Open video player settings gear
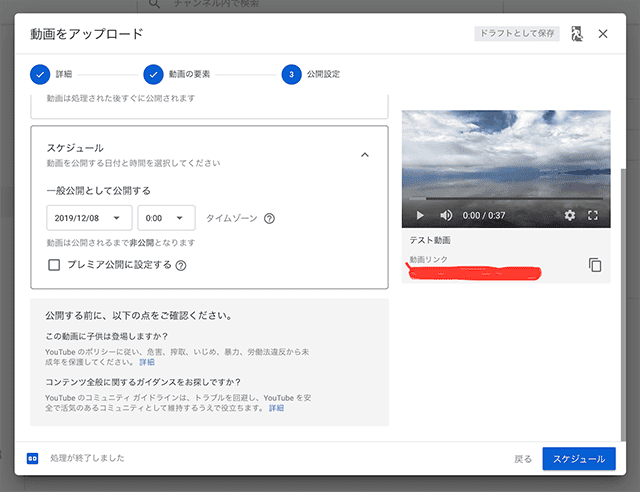The height and width of the screenshot is (492, 640). 570,215
